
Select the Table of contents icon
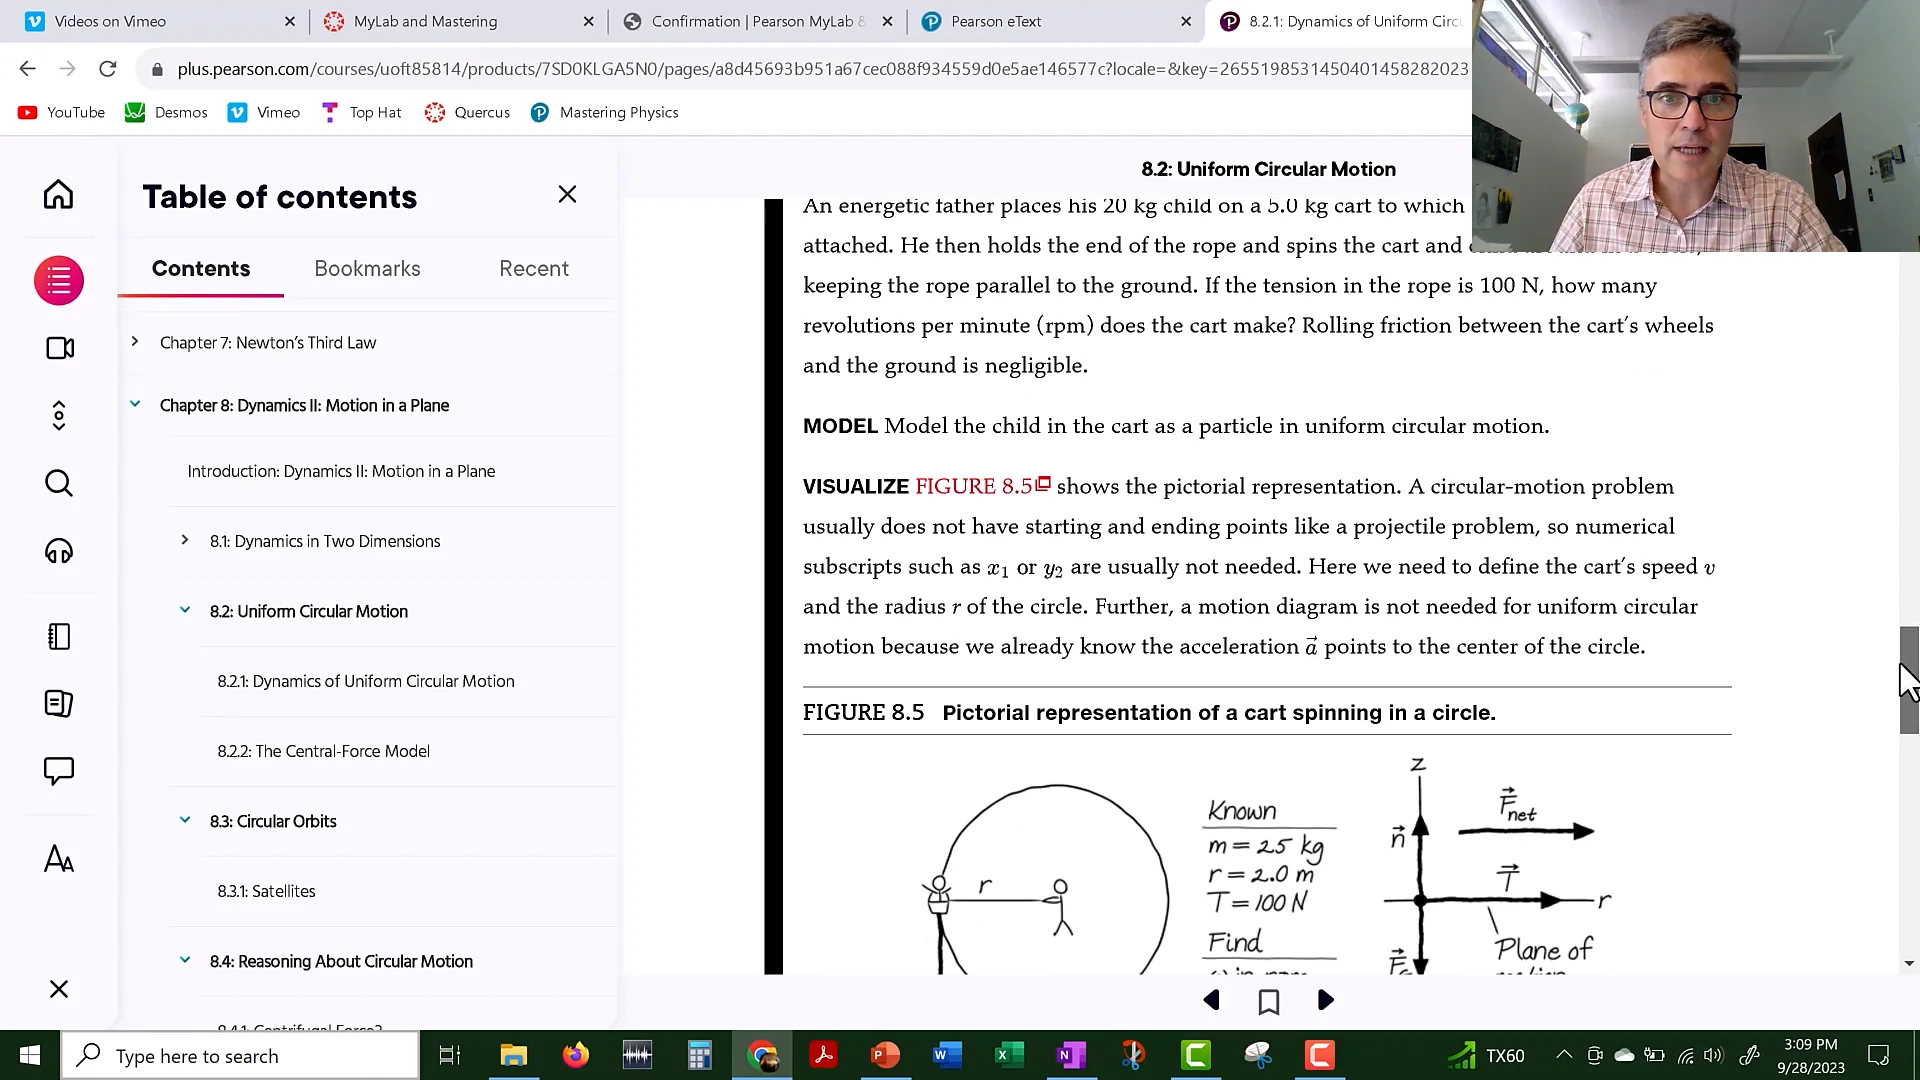[x=58, y=280]
